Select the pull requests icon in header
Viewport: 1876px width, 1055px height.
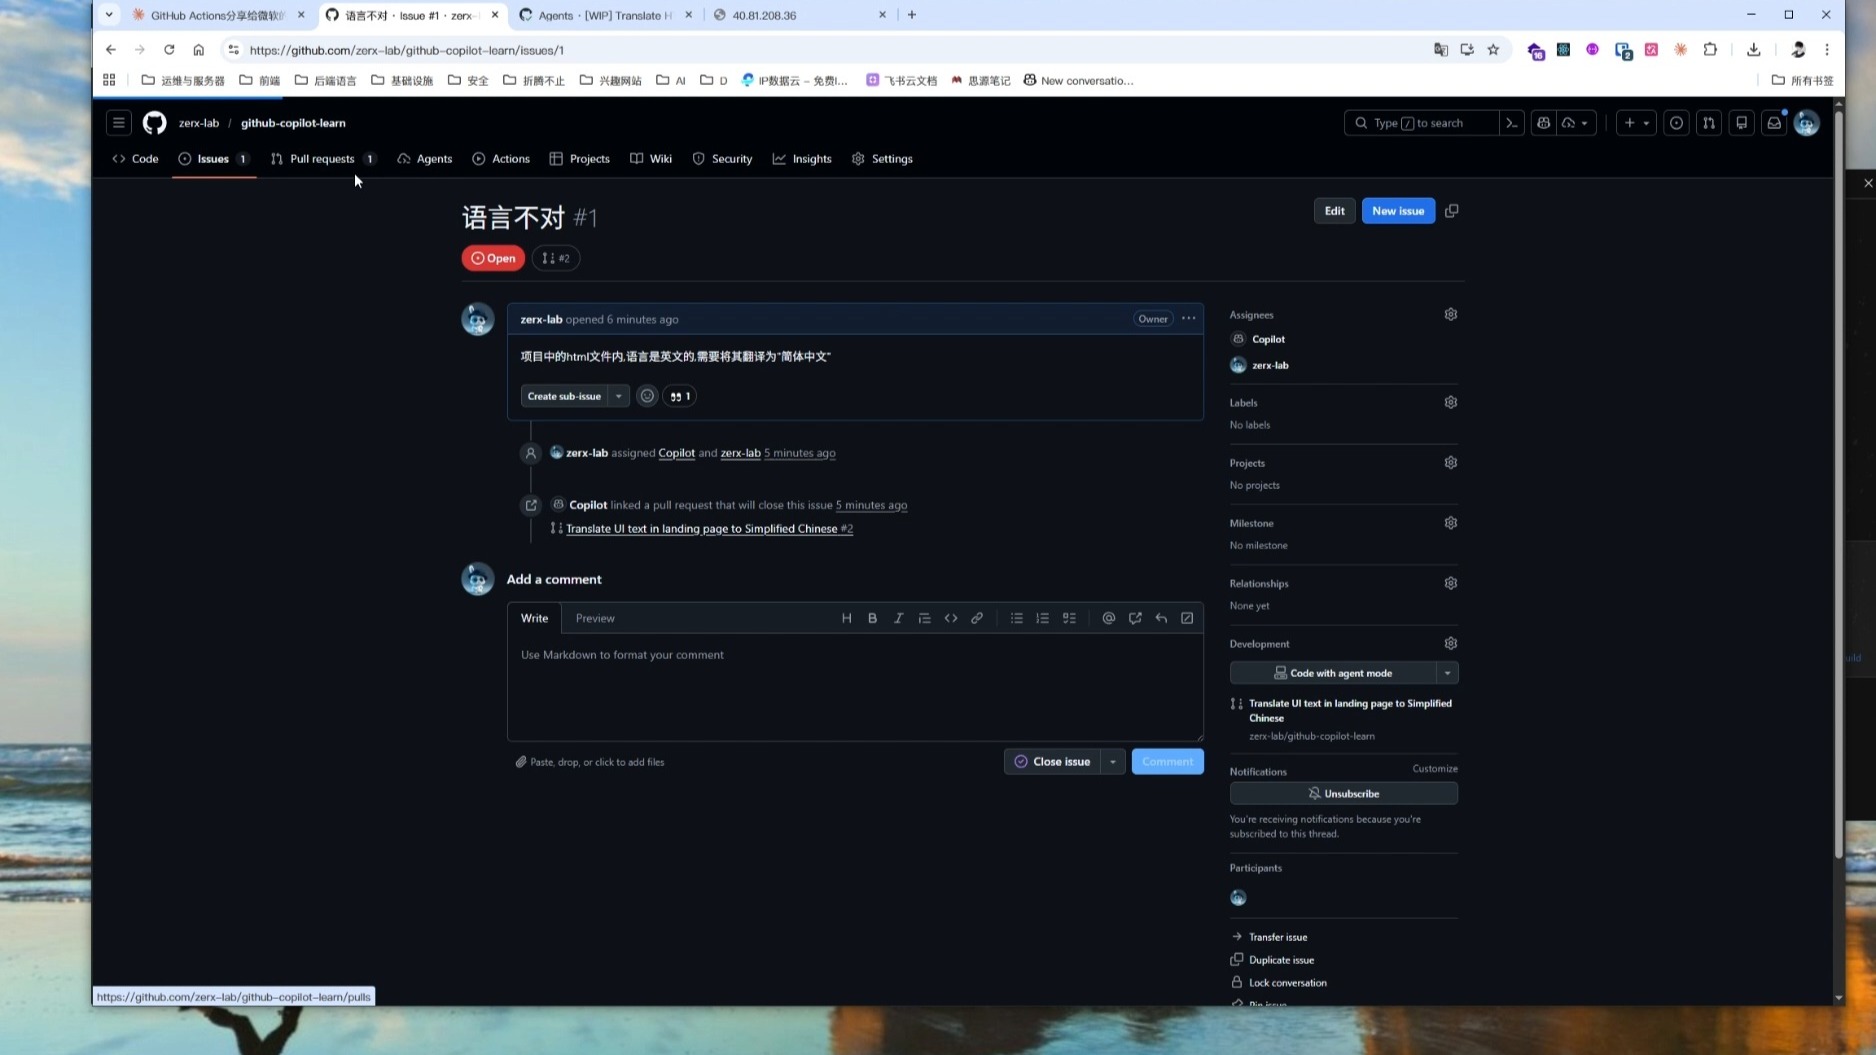point(1709,123)
